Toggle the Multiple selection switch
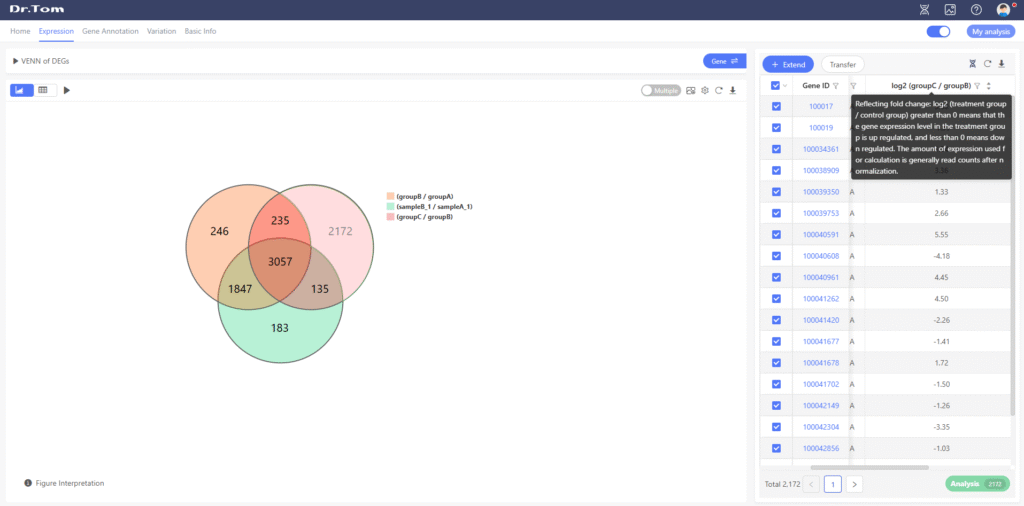This screenshot has width=1024, height=506. pos(661,90)
